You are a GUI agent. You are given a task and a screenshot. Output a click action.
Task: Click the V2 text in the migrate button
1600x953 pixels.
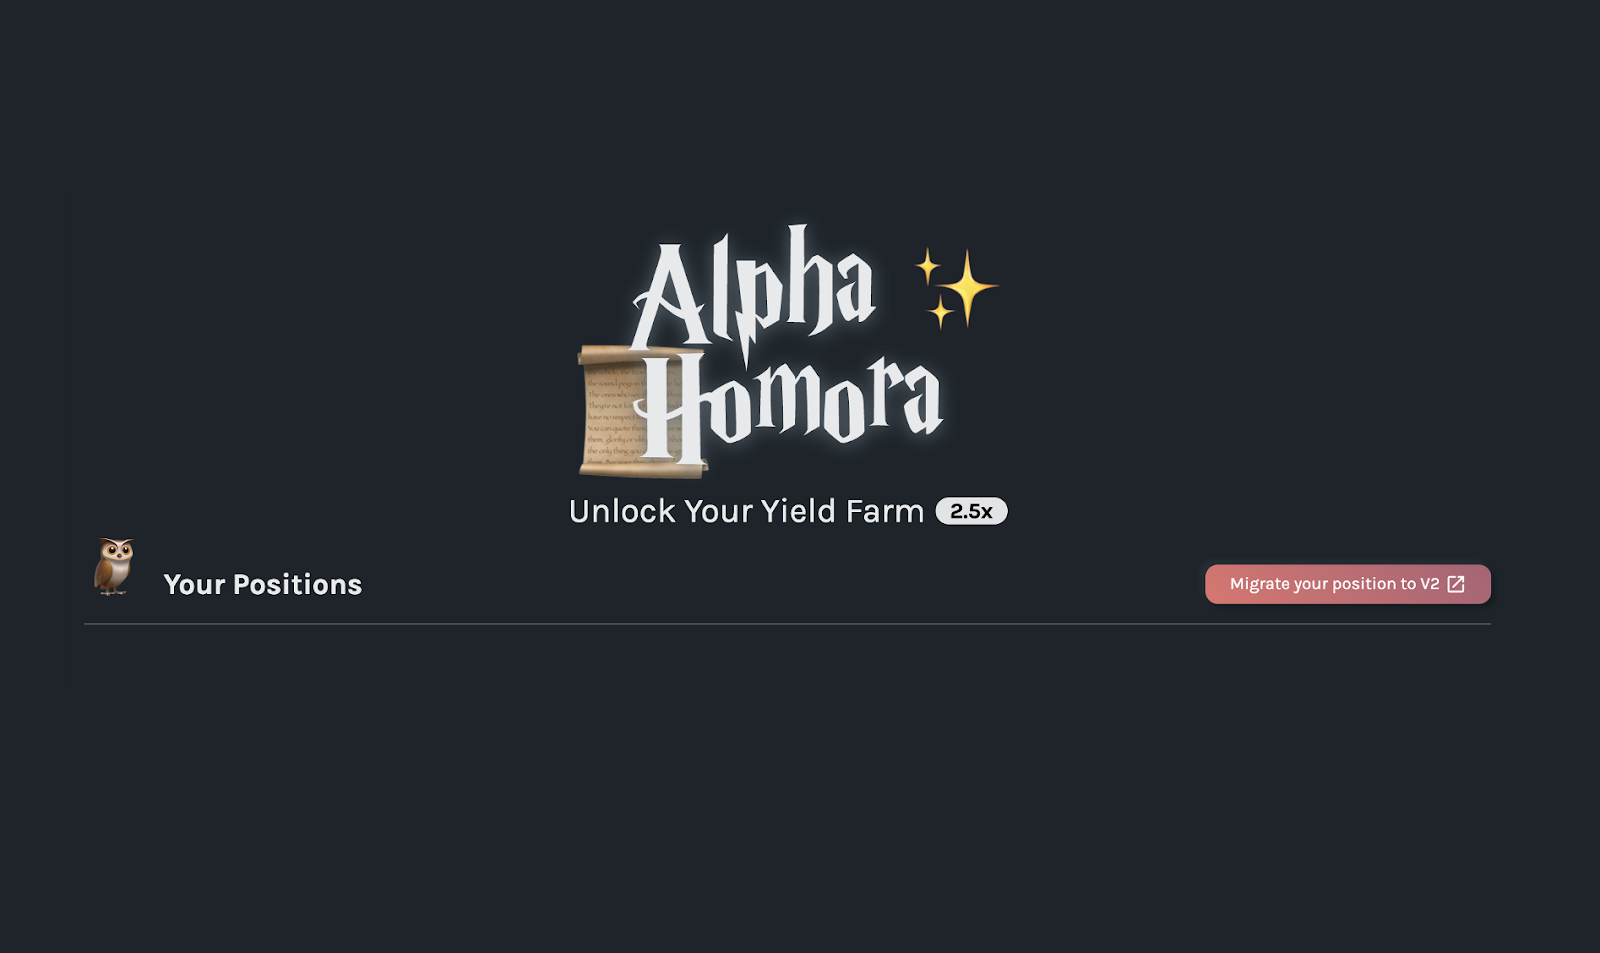tap(1430, 584)
